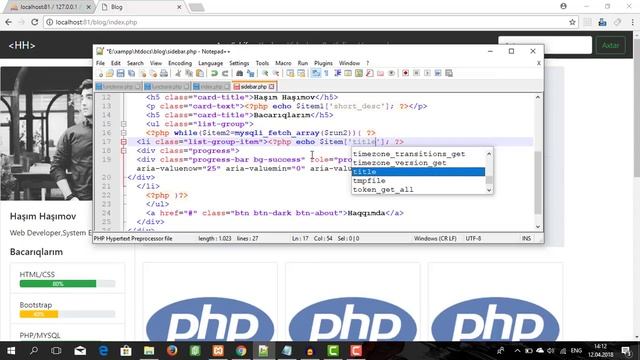This screenshot has width=640, height=360.
Task: Collapse the red fold marker on line 17
Action: coord(124,142)
